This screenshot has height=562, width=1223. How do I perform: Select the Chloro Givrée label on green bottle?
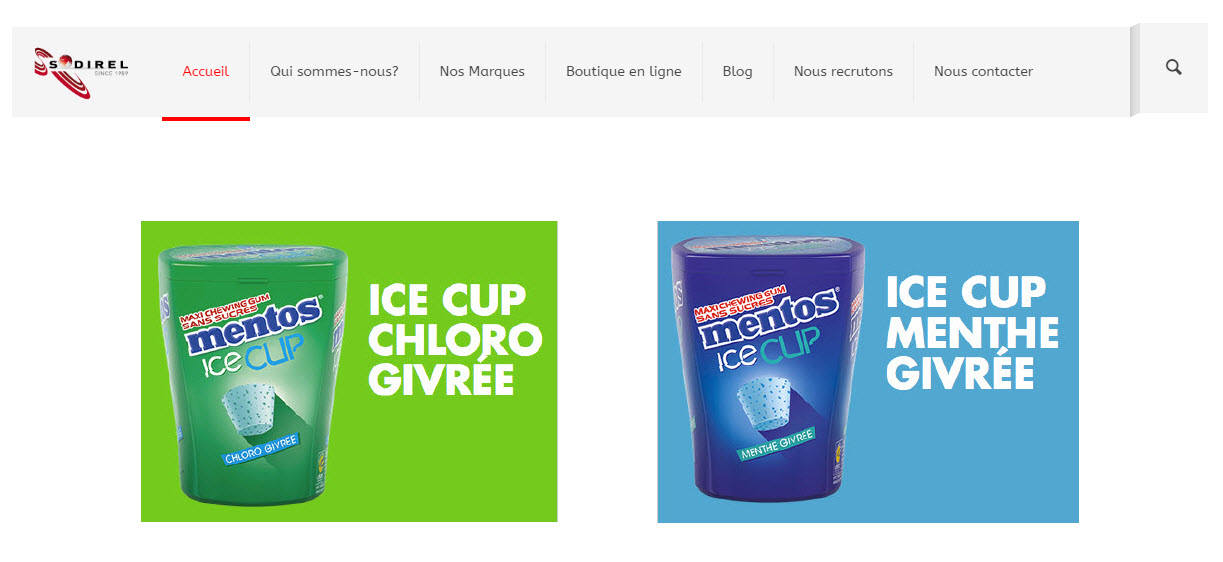(261, 455)
